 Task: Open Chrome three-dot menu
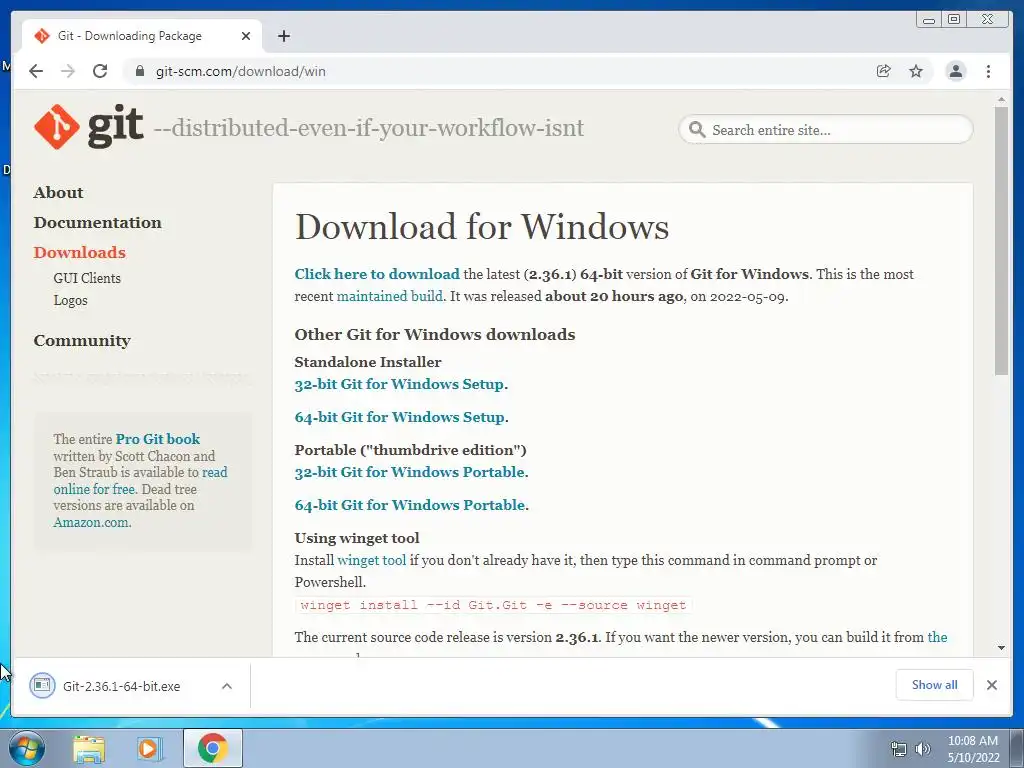point(988,71)
